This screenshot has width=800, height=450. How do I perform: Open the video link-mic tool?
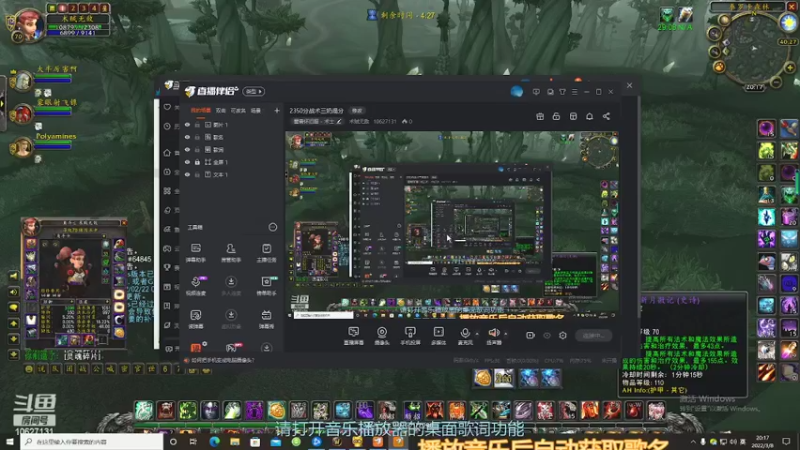click(x=196, y=286)
